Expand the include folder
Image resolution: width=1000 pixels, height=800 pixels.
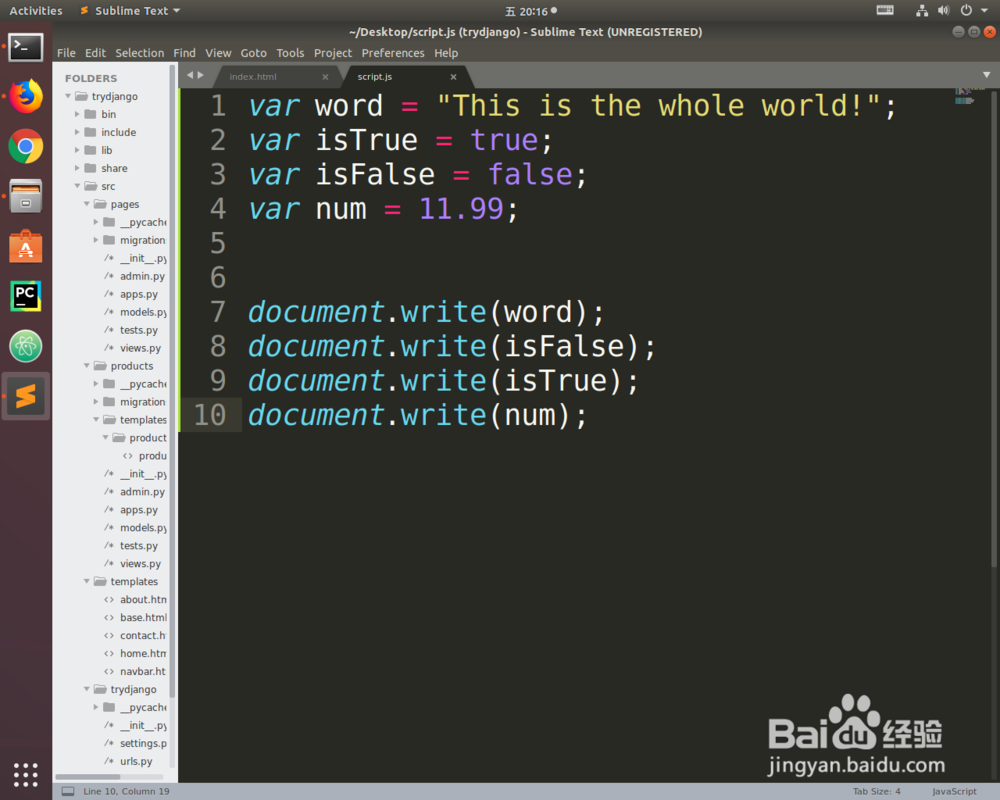(x=77, y=132)
